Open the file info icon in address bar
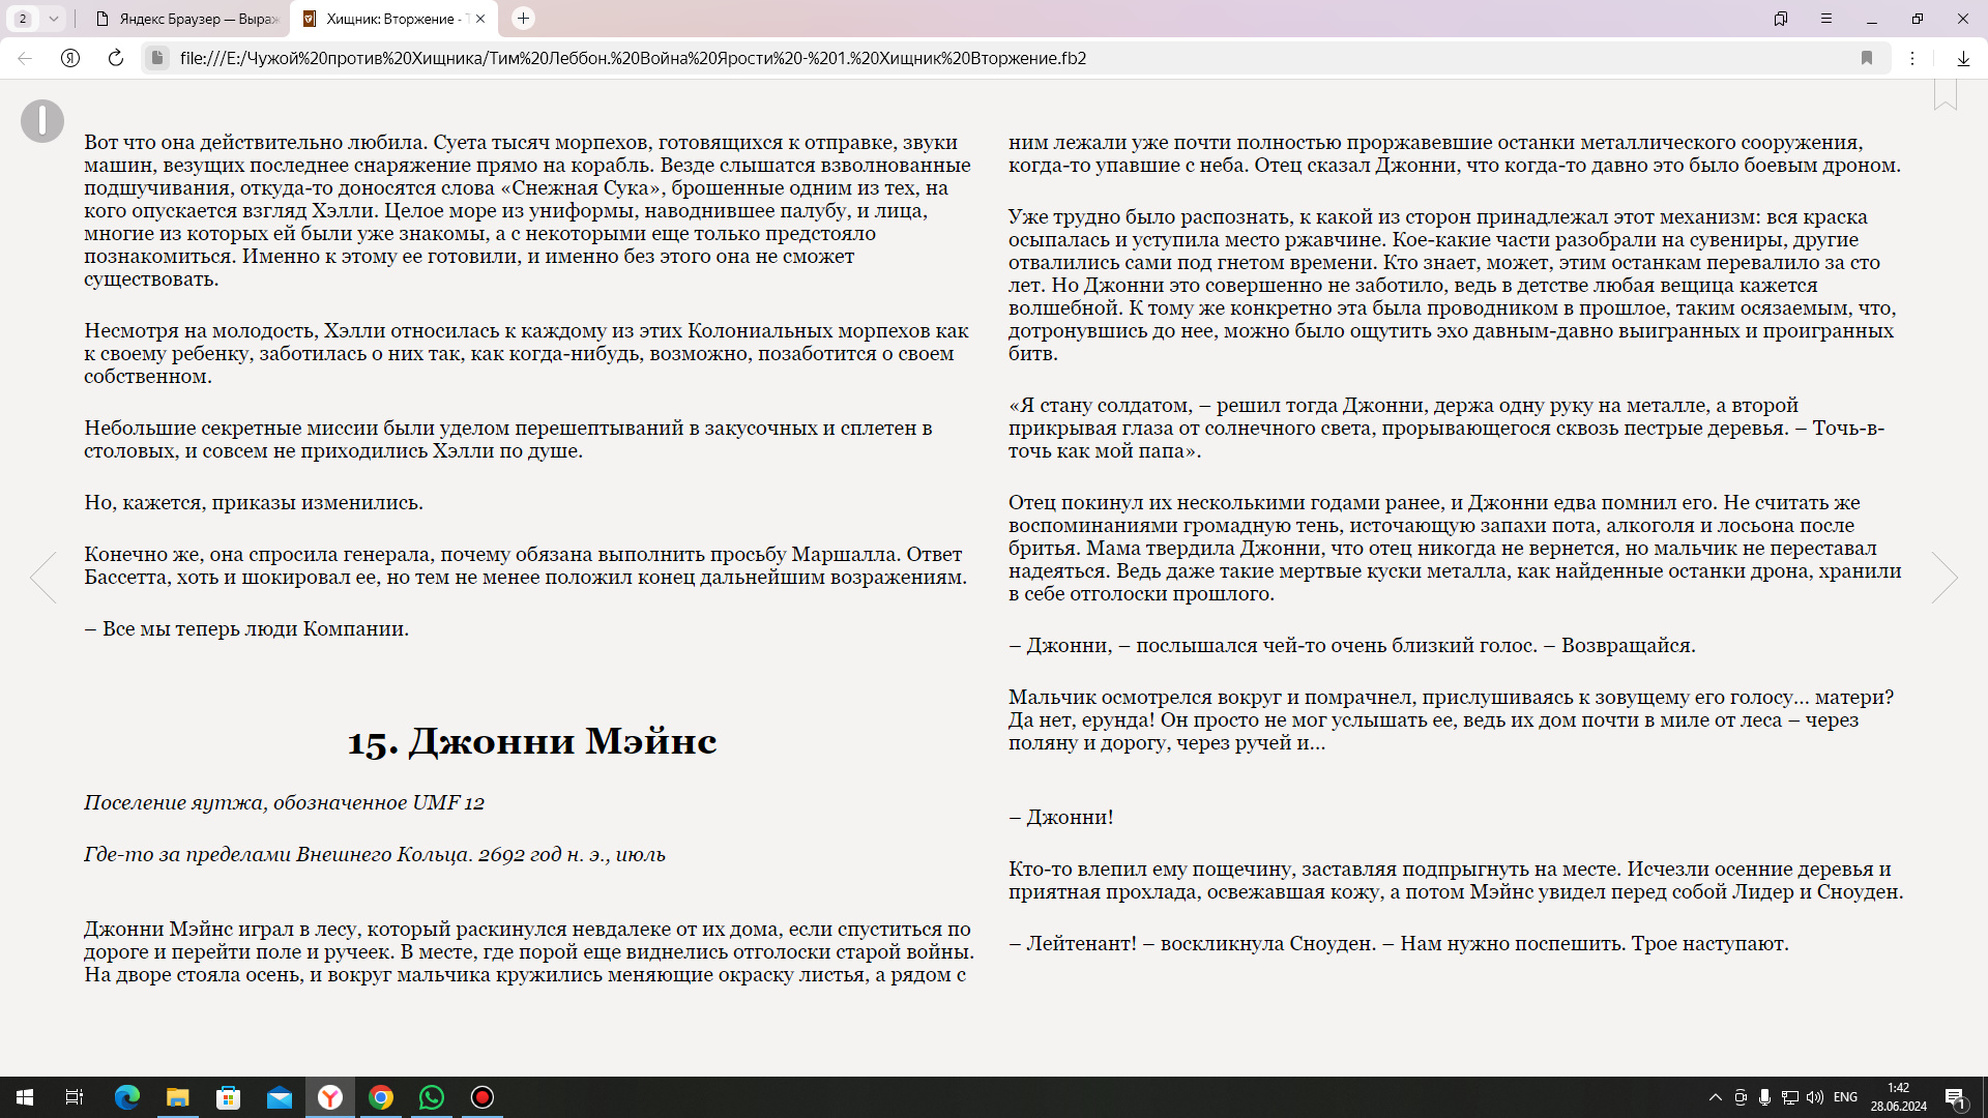 click(x=157, y=58)
